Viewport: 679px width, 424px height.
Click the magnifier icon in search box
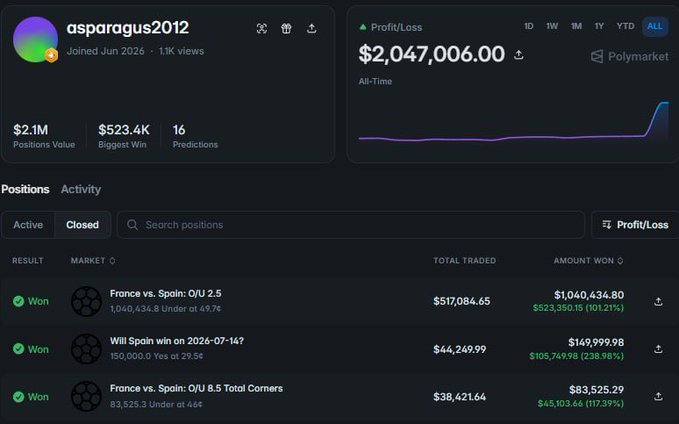(x=133, y=225)
